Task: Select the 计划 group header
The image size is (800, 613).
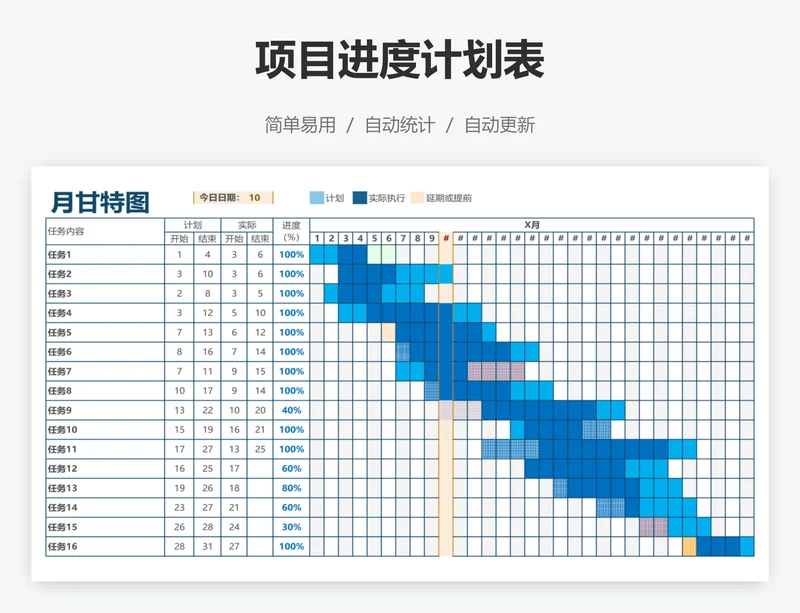Action: (x=193, y=225)
